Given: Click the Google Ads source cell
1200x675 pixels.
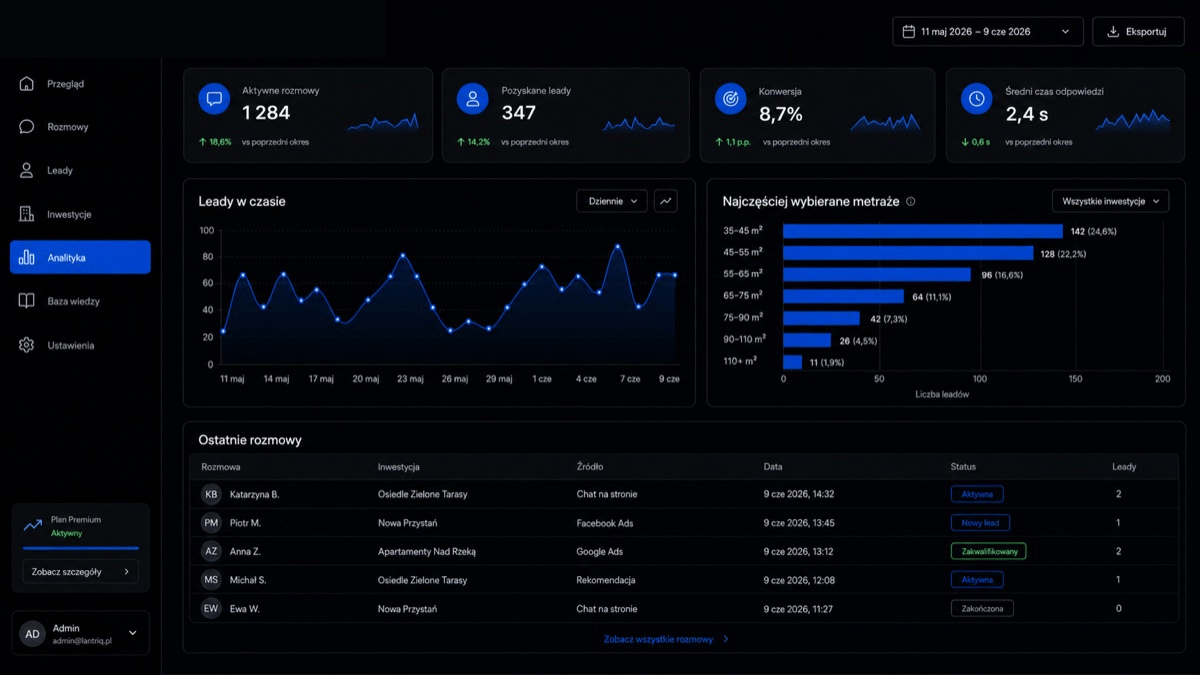Looking at the screenshot, I should pyautogui.click(x=600, y=551).
